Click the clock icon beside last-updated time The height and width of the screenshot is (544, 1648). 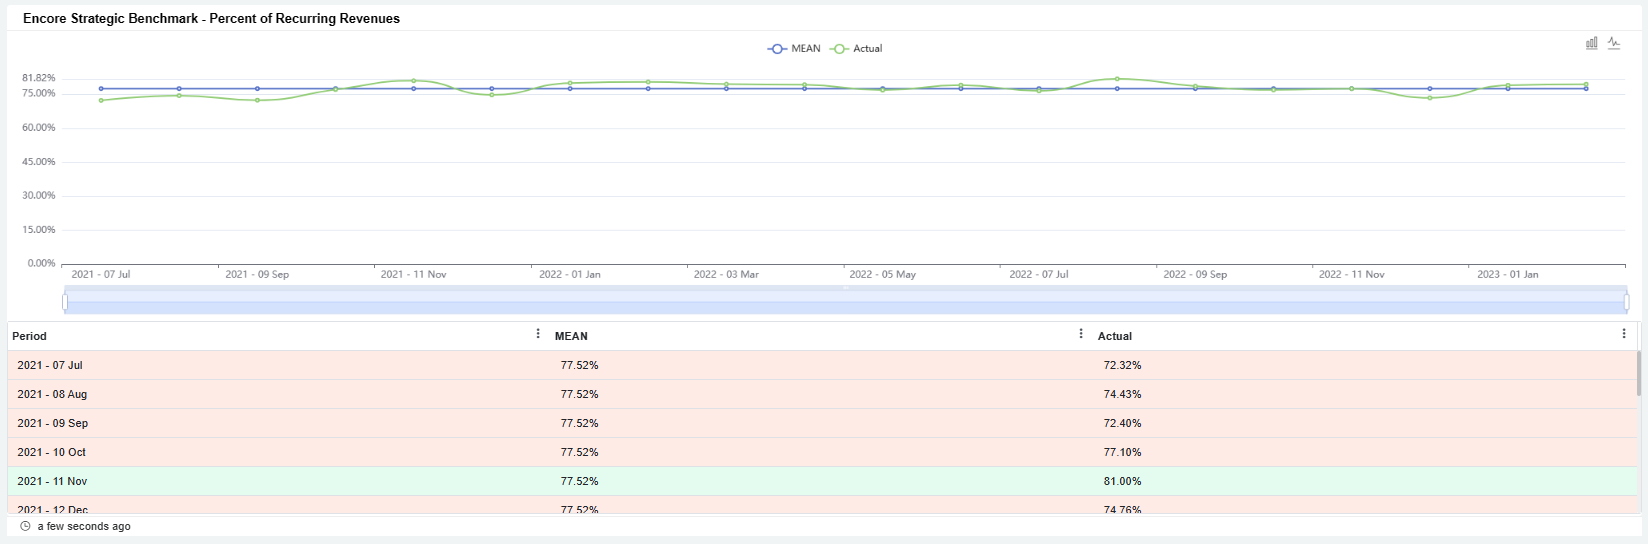(25, 526)
